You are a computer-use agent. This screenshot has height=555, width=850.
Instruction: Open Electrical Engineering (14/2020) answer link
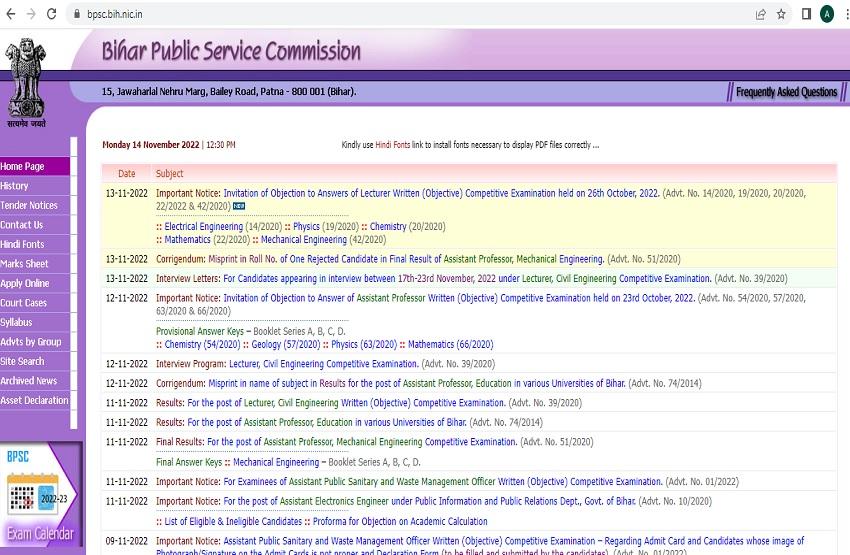pos(203,227)
